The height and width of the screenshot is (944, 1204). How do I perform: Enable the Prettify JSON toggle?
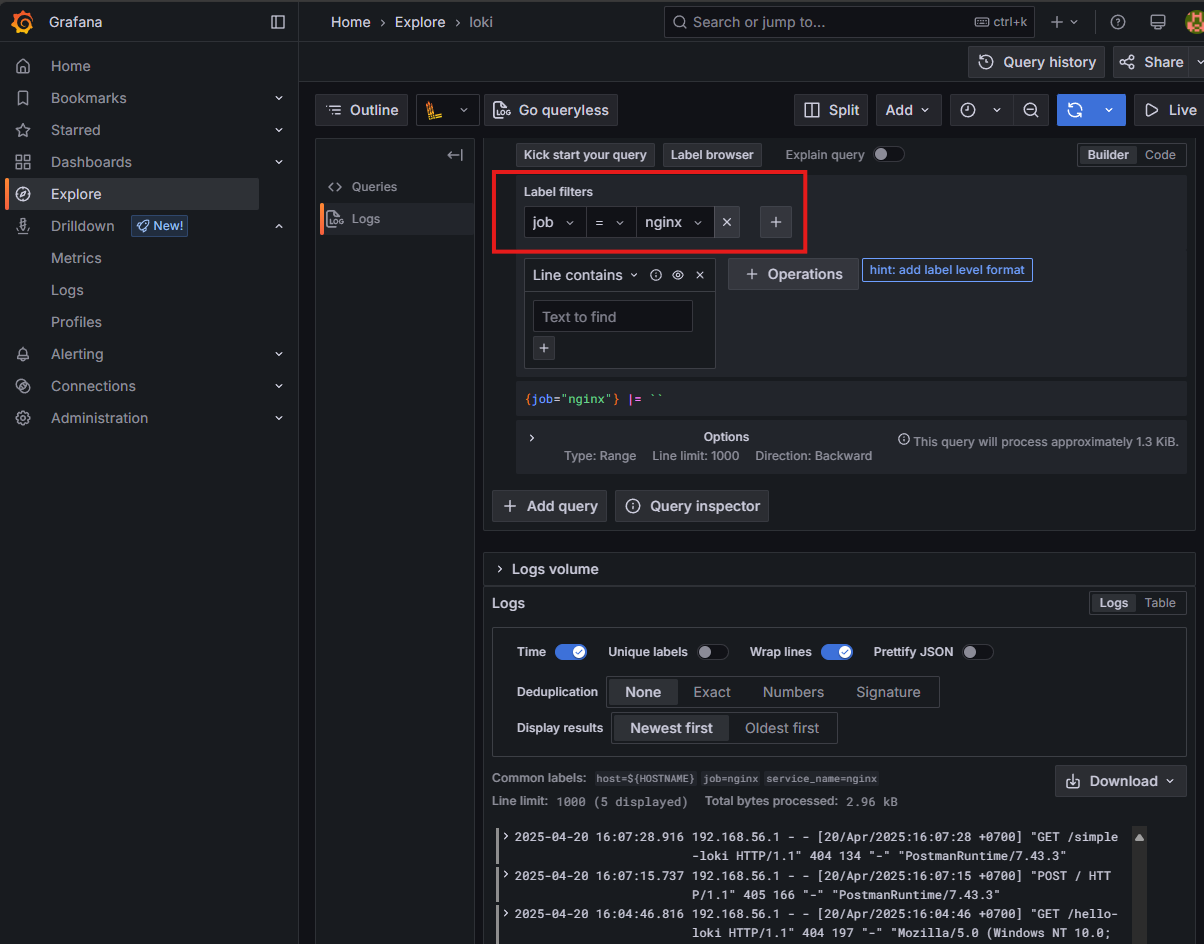[977, 652]
